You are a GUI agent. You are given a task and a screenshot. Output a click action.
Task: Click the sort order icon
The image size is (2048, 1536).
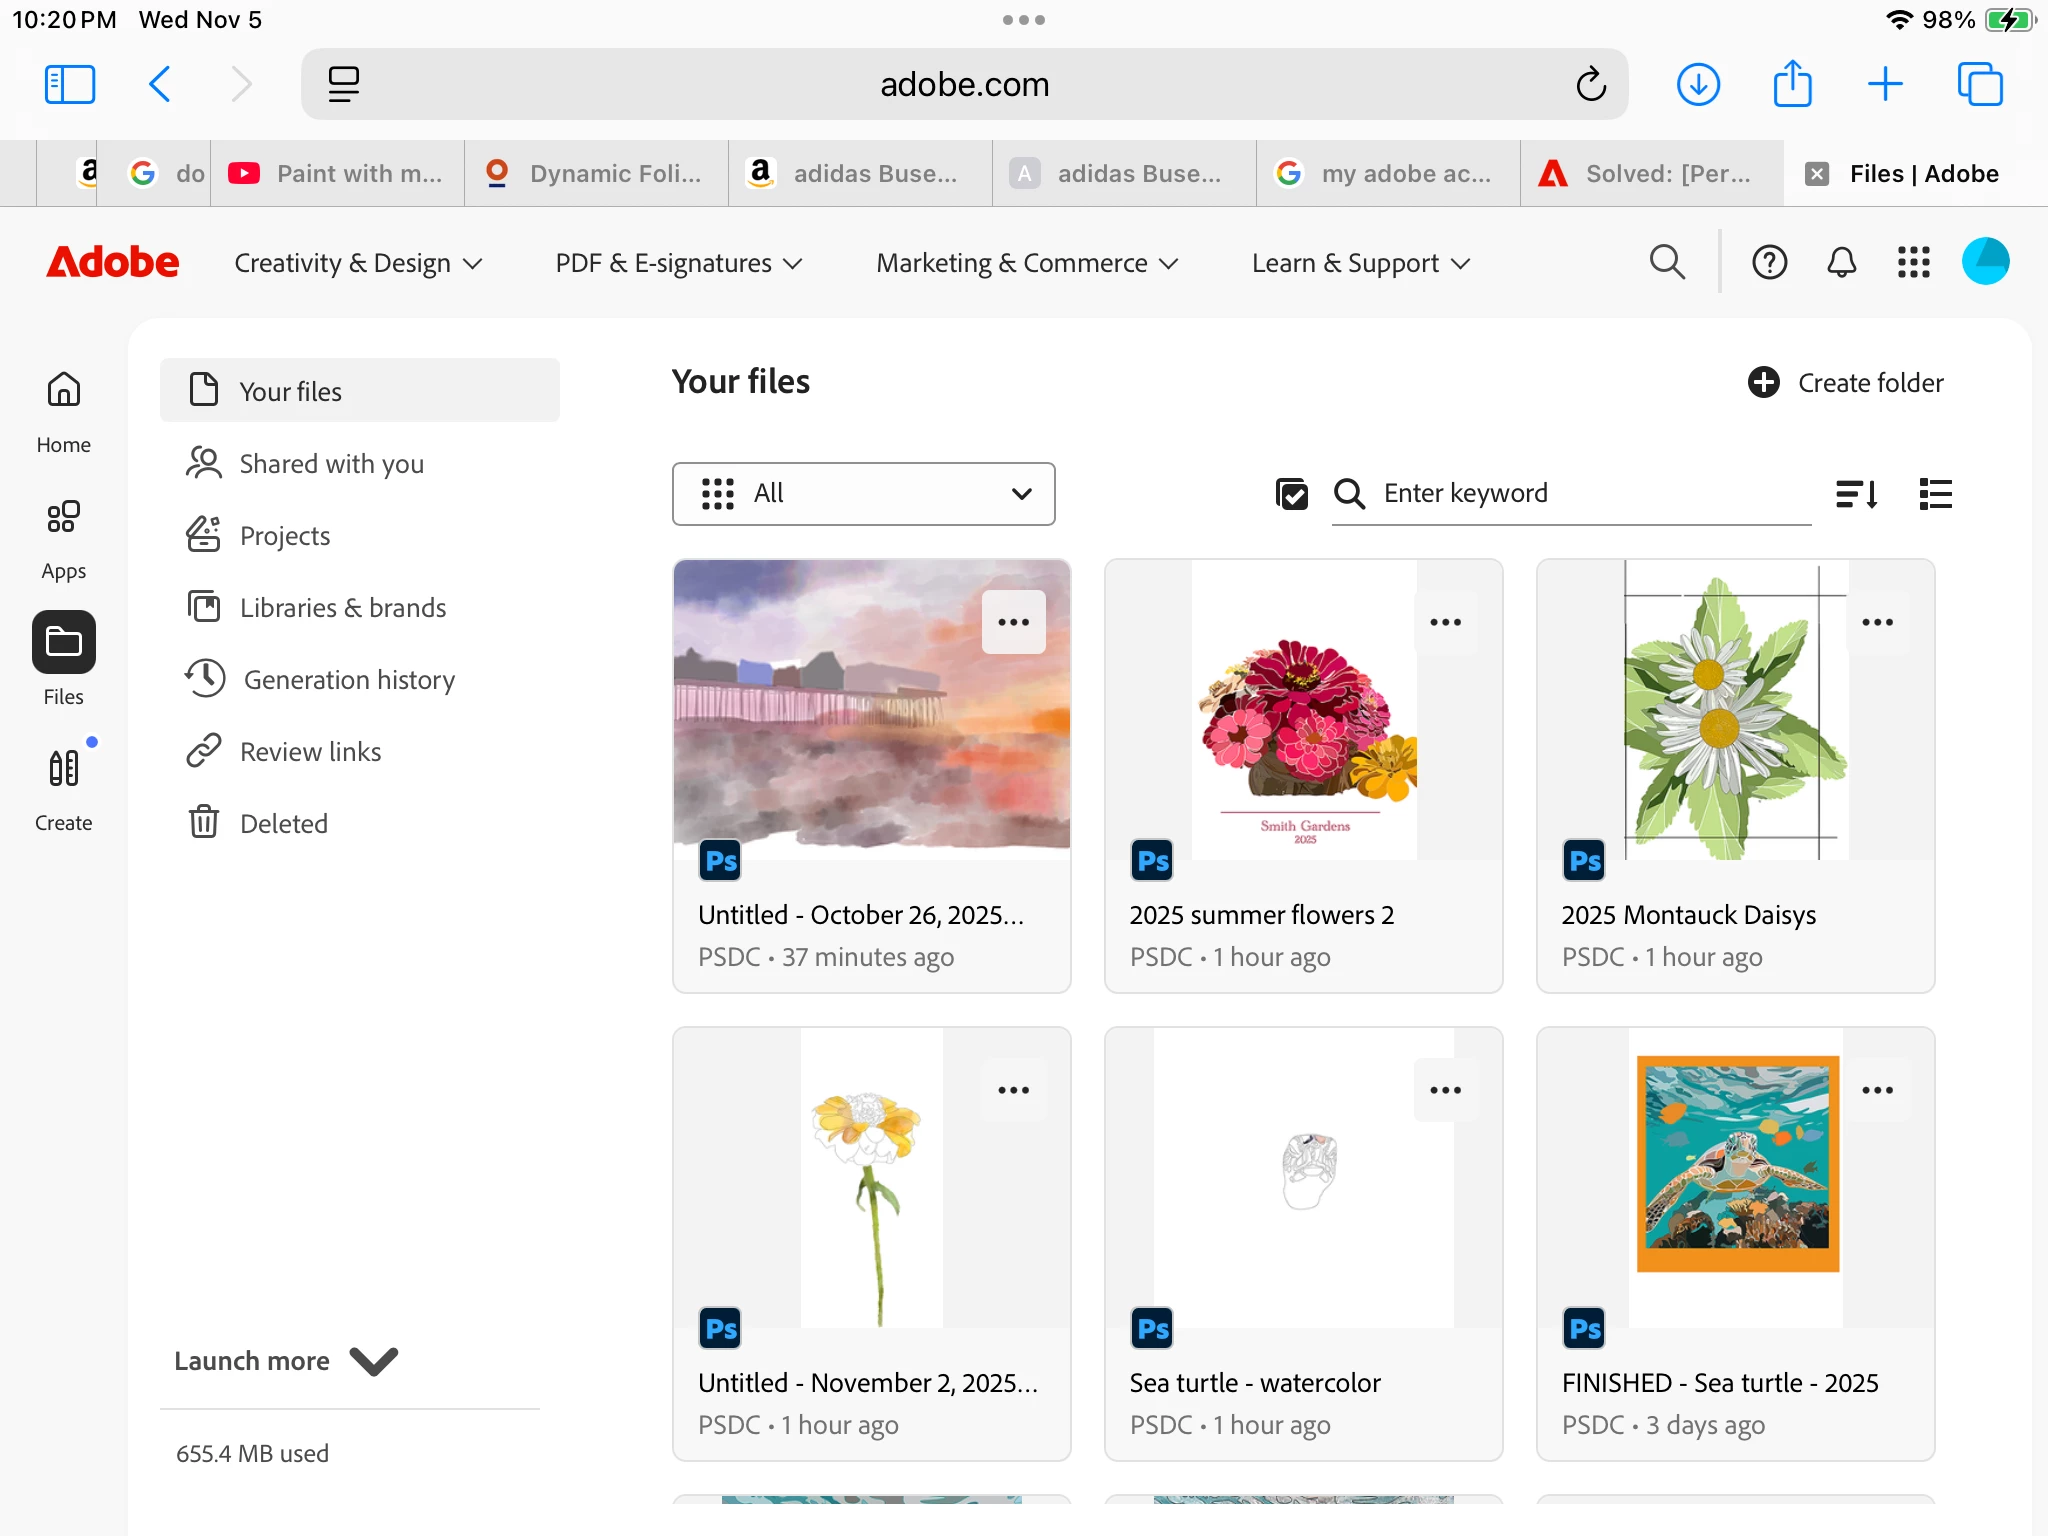1856,493
